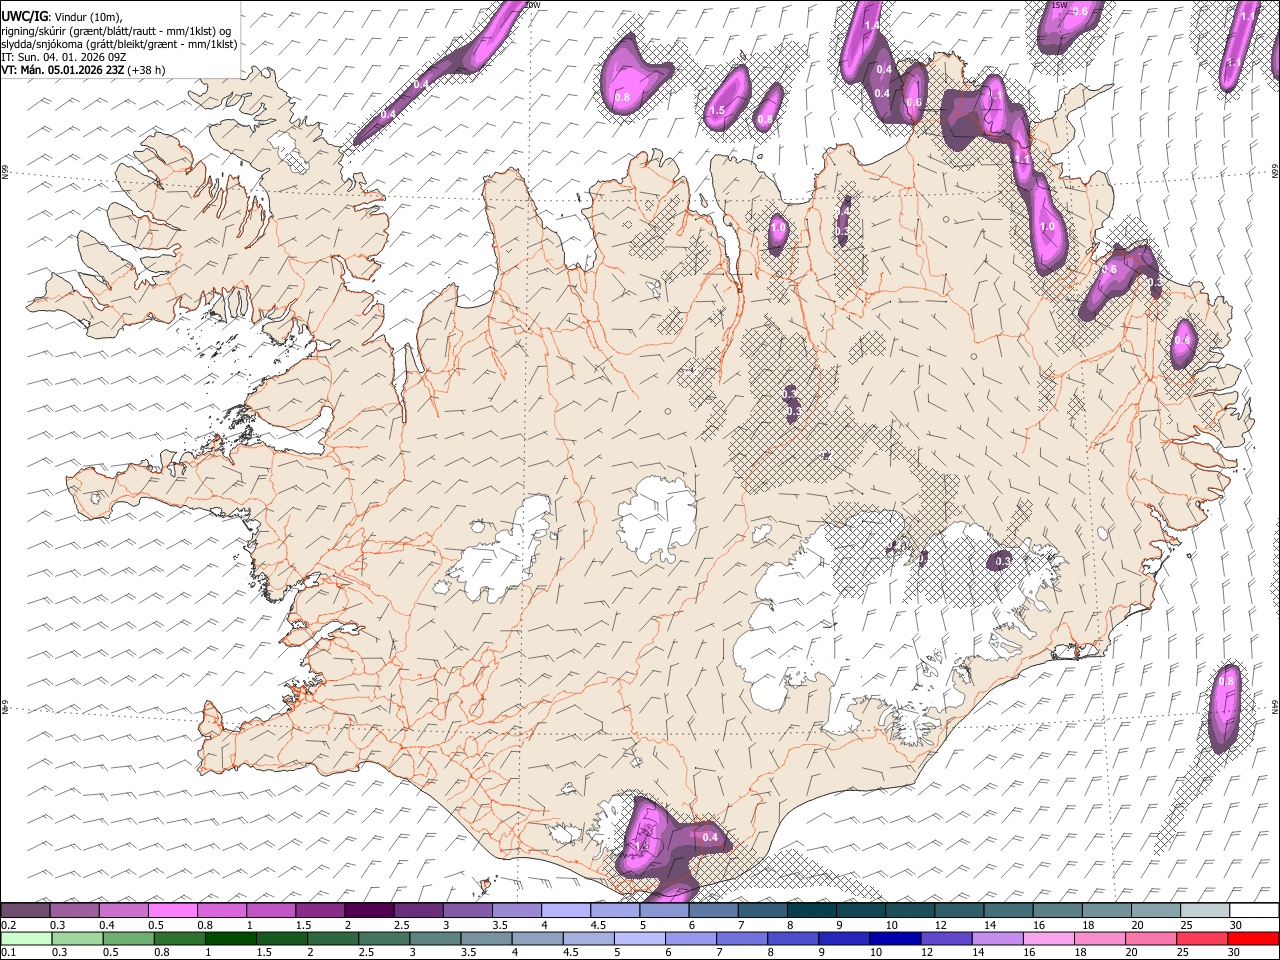This screenshot has height=960, width=1280.
Task: Click the '1.5' value in the northern offshore snow blob
Action: point(717,111)
